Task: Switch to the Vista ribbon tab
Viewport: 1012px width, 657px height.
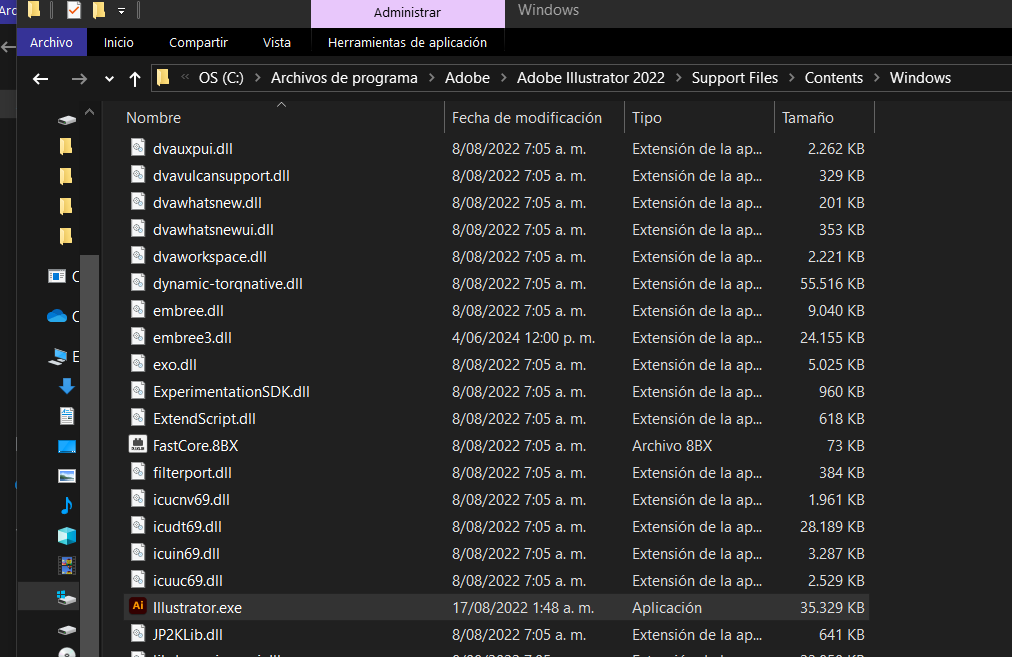Action: (x=276, y=43)
